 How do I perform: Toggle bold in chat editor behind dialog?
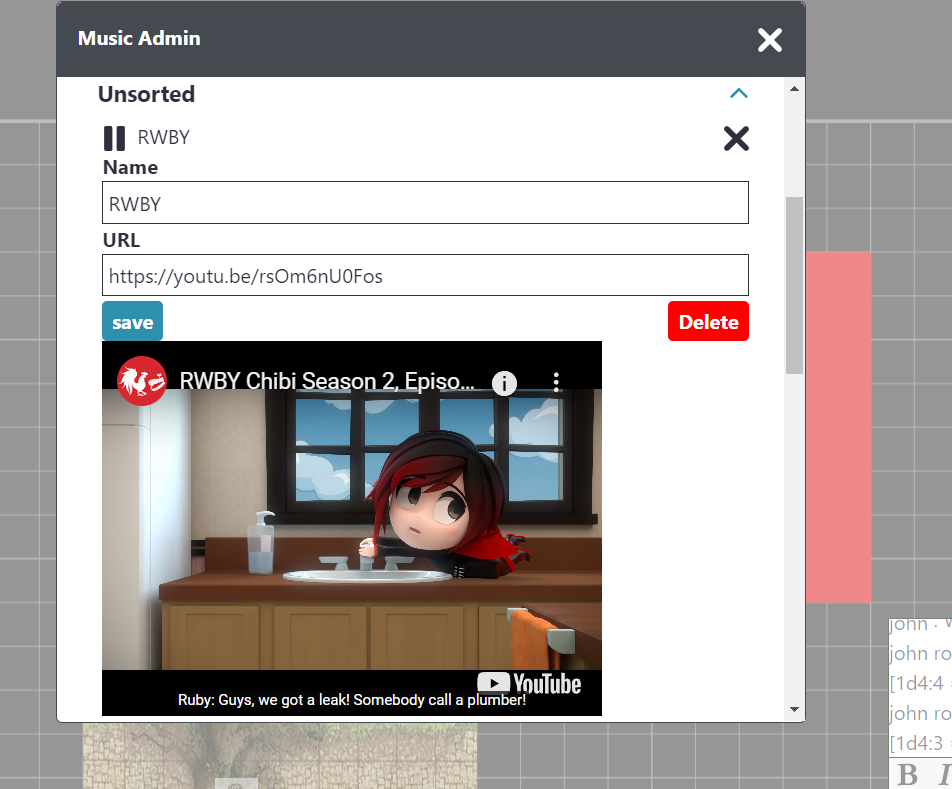pyautogui.click(x=907, y=774)
